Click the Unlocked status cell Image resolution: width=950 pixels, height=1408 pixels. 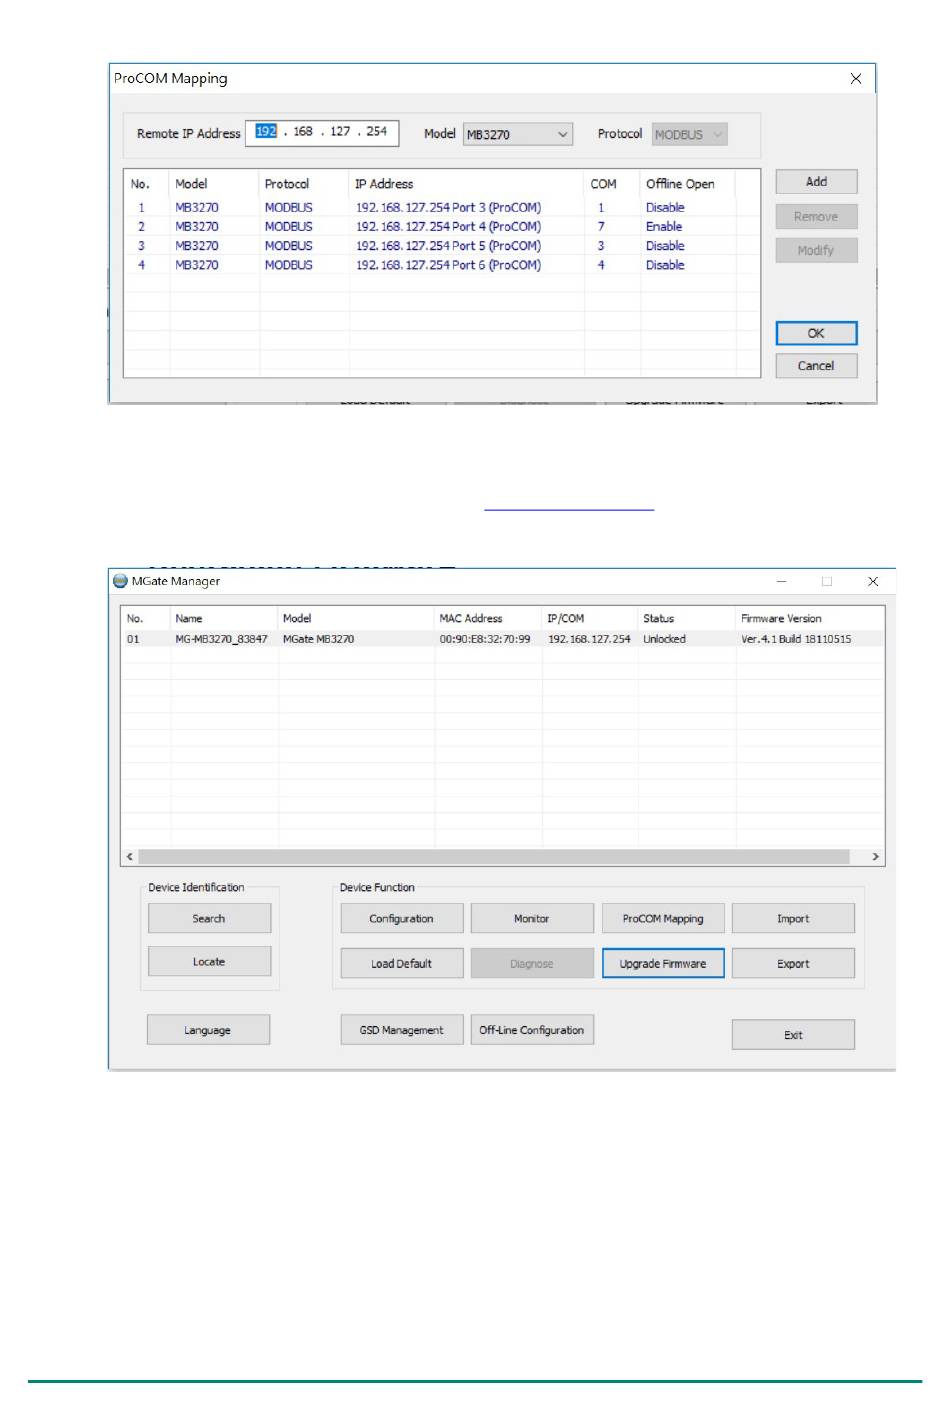[x=664, y=639]
